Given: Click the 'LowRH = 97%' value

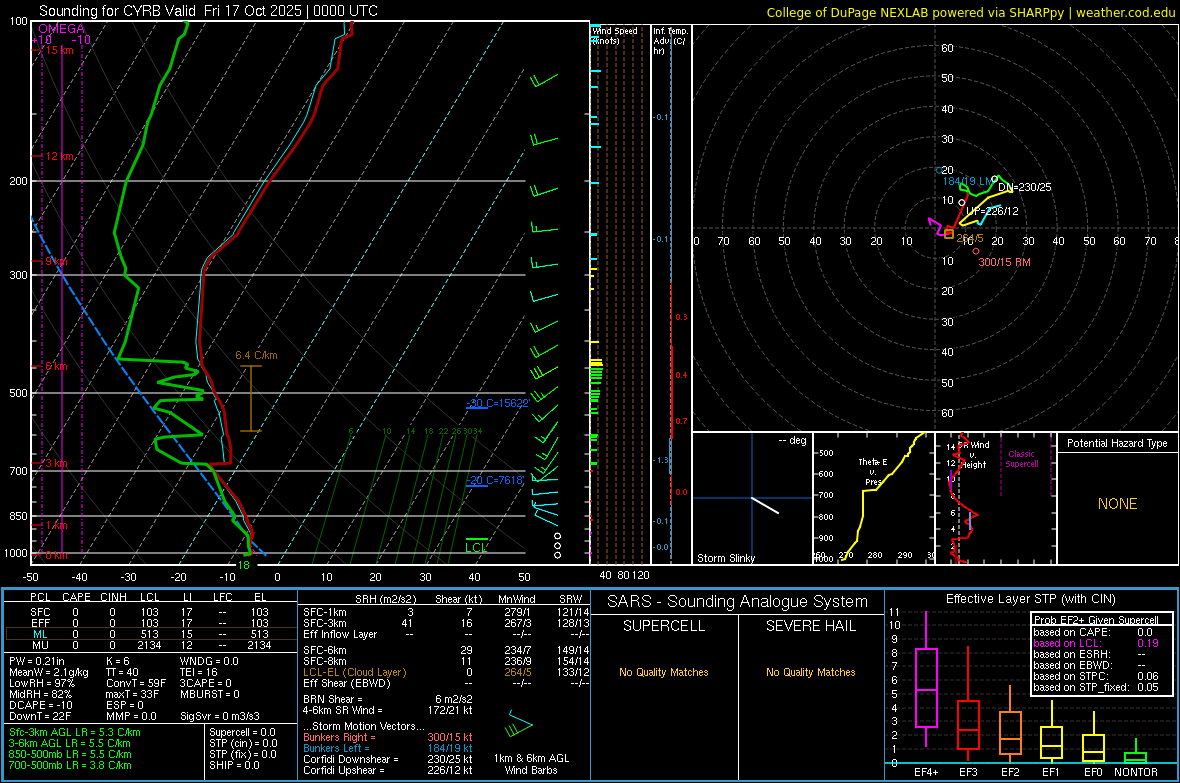Looking at the screenshot, I should pyautogui.click(x=40, y=683).
